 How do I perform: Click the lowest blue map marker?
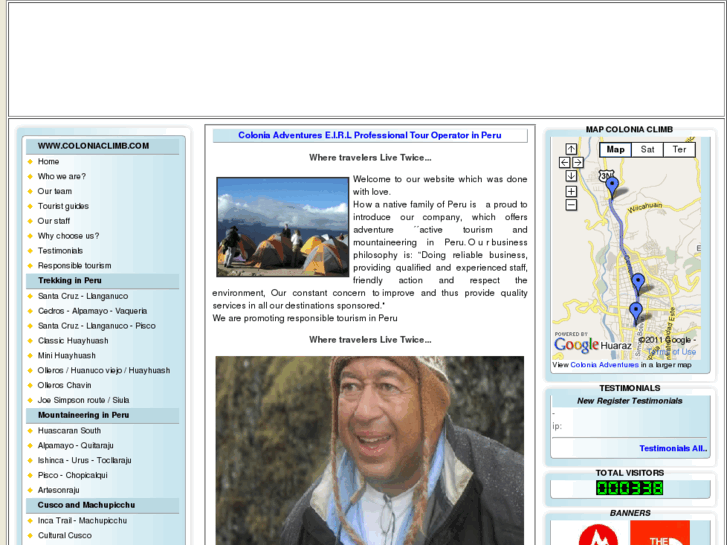(x=636, y=312)
